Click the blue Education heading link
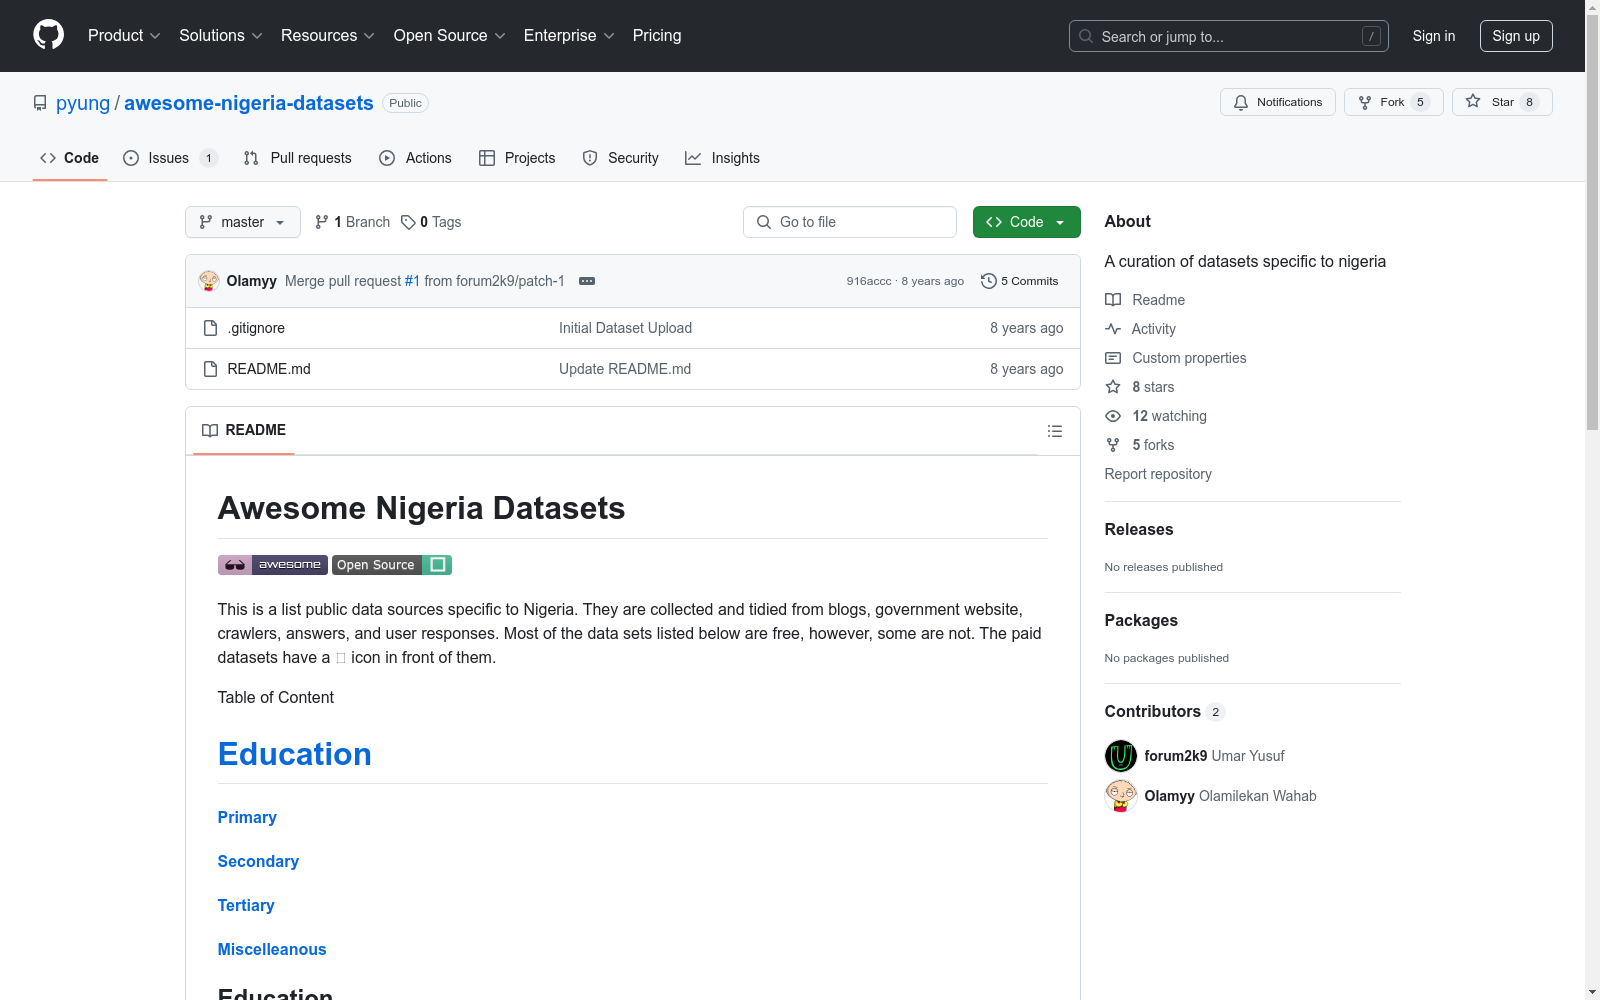This screenshot has height=1000, width=1600. (x=295, y=754)
